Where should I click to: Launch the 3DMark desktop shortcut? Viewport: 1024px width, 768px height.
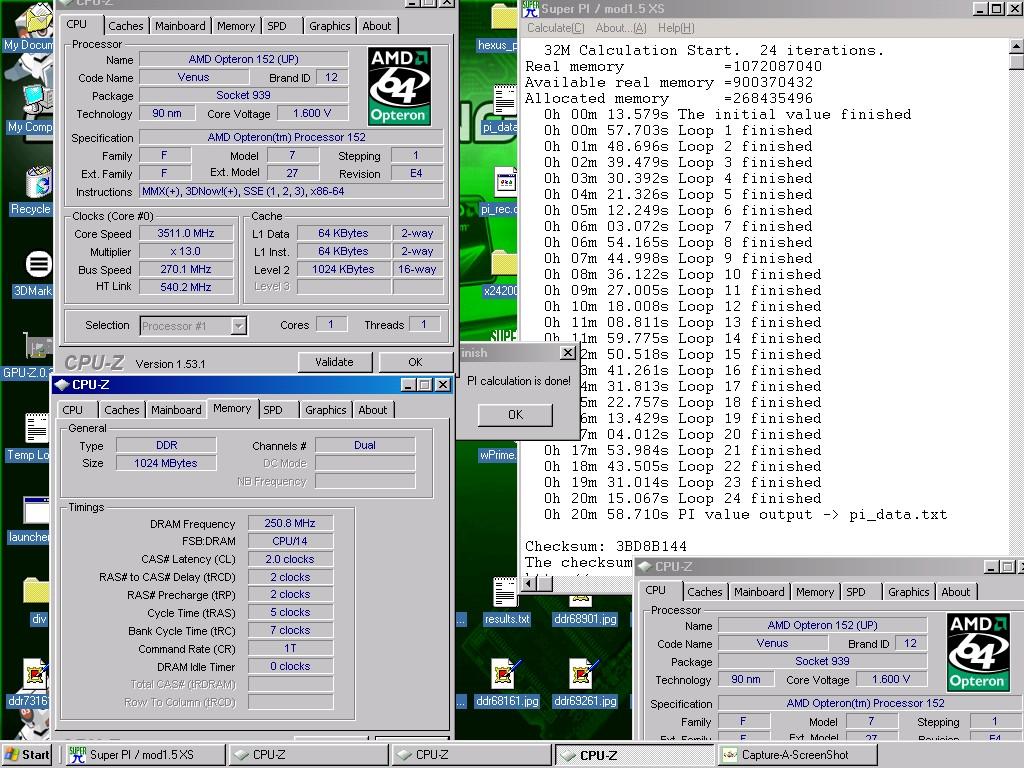coord(38,264)
